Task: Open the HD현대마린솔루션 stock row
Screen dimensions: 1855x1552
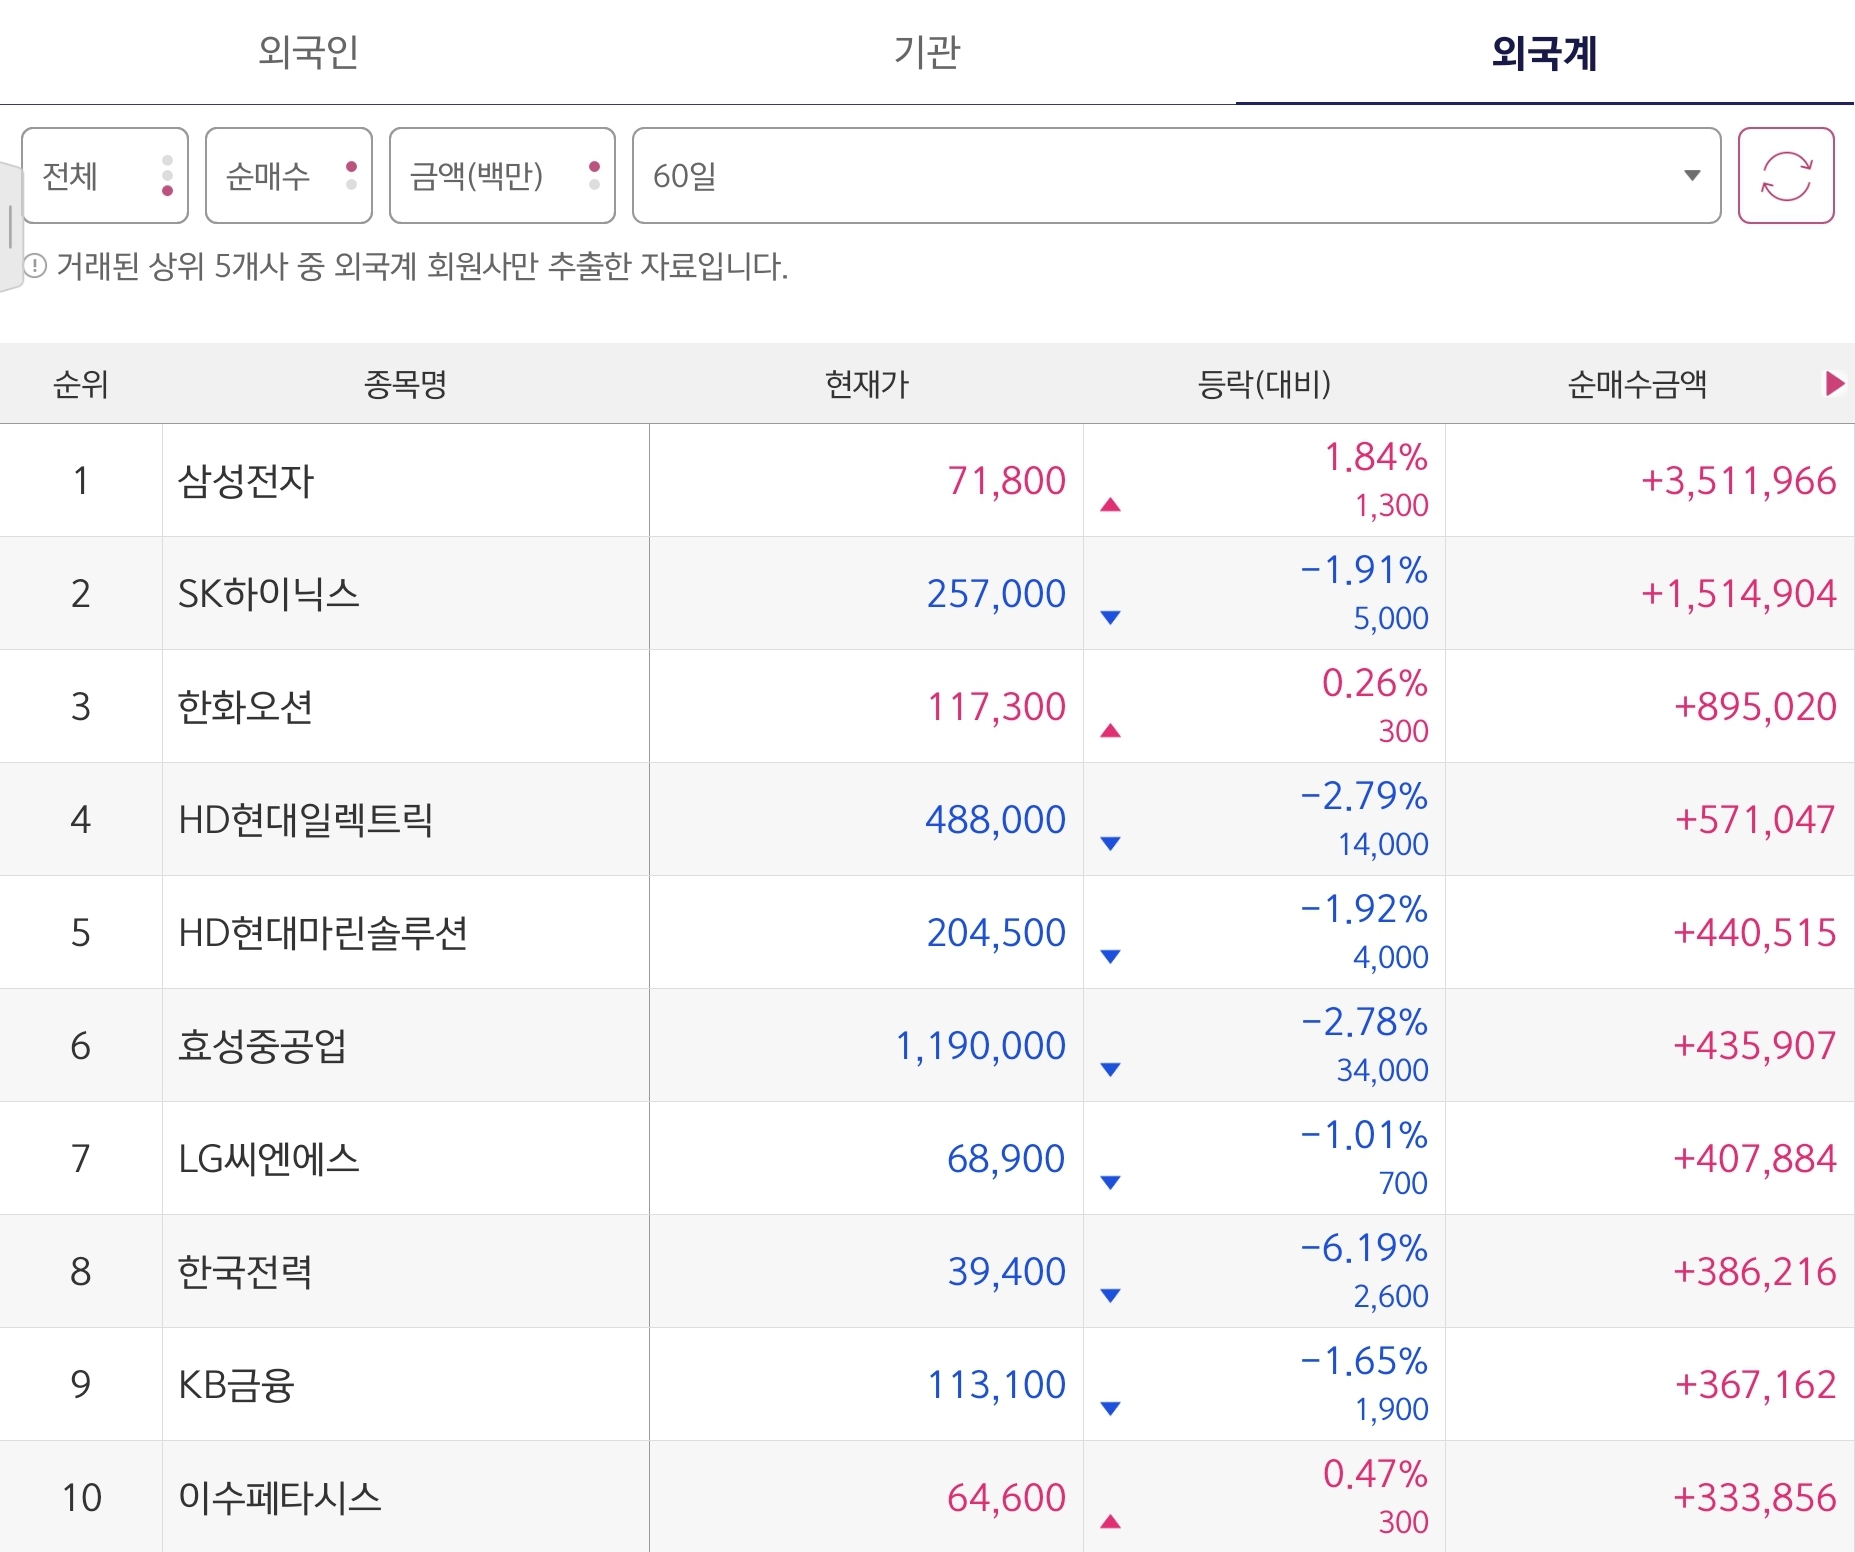Action: (927, 932)
